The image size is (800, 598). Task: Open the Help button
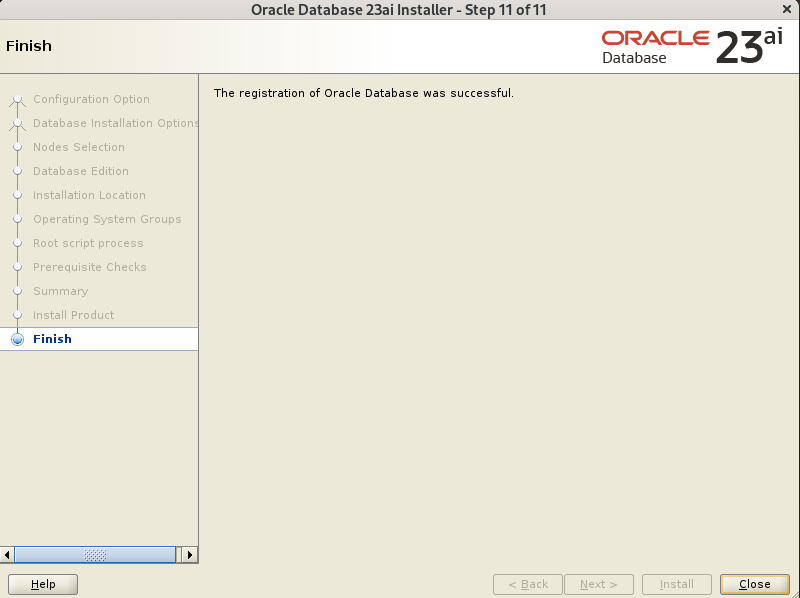click(43, 584)
